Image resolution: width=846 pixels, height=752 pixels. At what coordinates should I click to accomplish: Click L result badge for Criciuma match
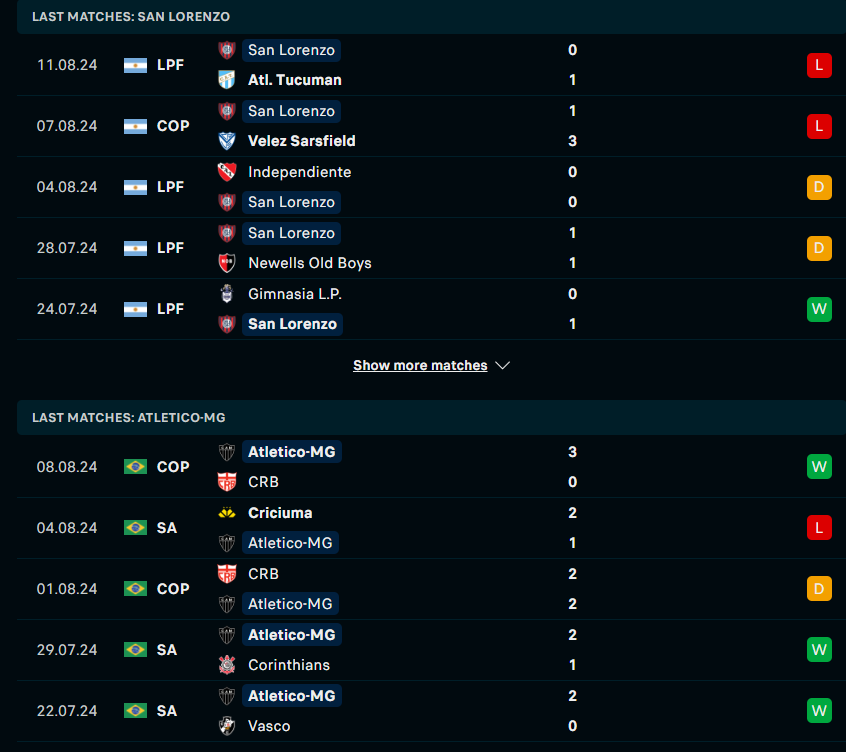pyautogui.click(x=819, y=528)
